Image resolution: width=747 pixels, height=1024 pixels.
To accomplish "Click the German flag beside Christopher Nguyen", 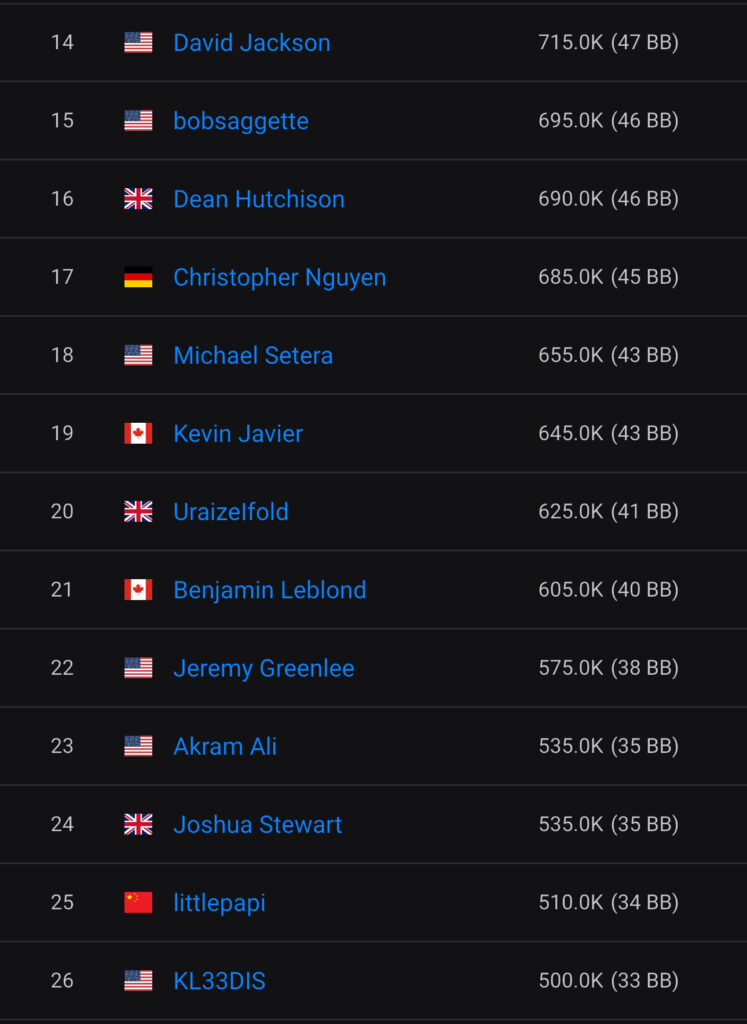I will (138, 277).
